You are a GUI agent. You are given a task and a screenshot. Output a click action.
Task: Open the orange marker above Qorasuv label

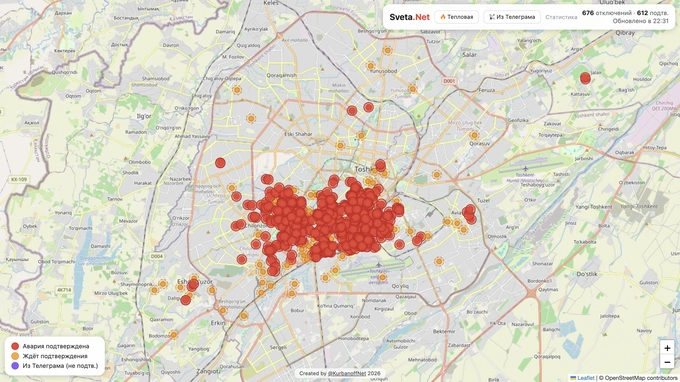pyautogui.click(x=474, y=135)
